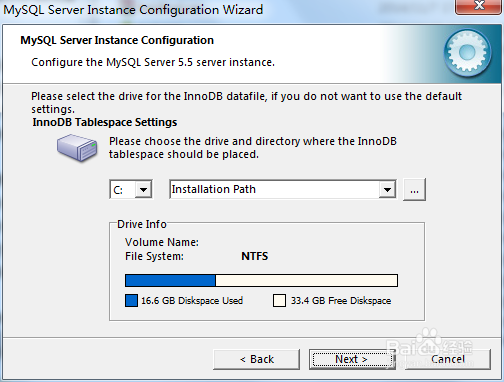Screen dimensions: 504x382
Task: Browse for directory with the ... button
Action: (x=414, y=190)
